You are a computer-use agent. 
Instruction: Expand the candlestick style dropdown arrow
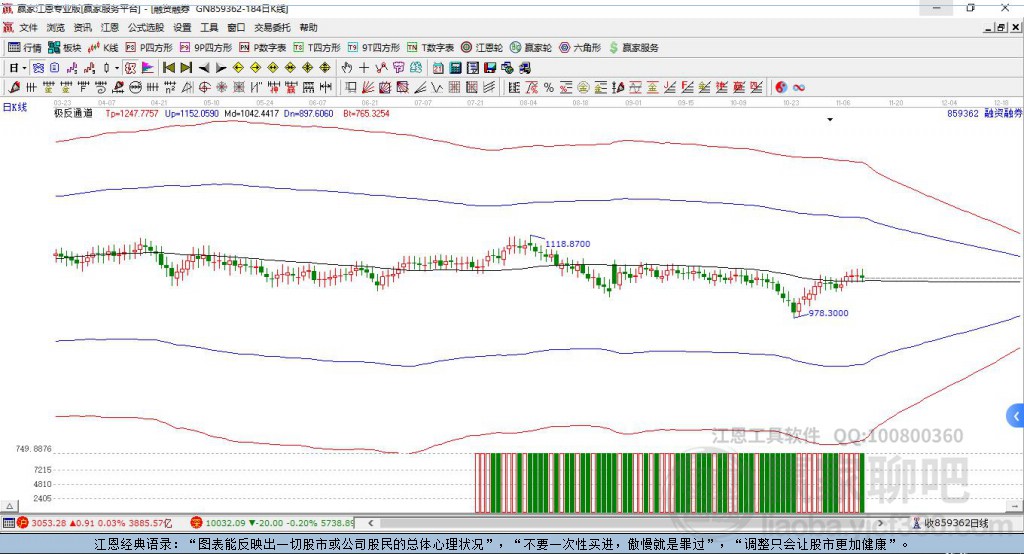coord(117,68)
